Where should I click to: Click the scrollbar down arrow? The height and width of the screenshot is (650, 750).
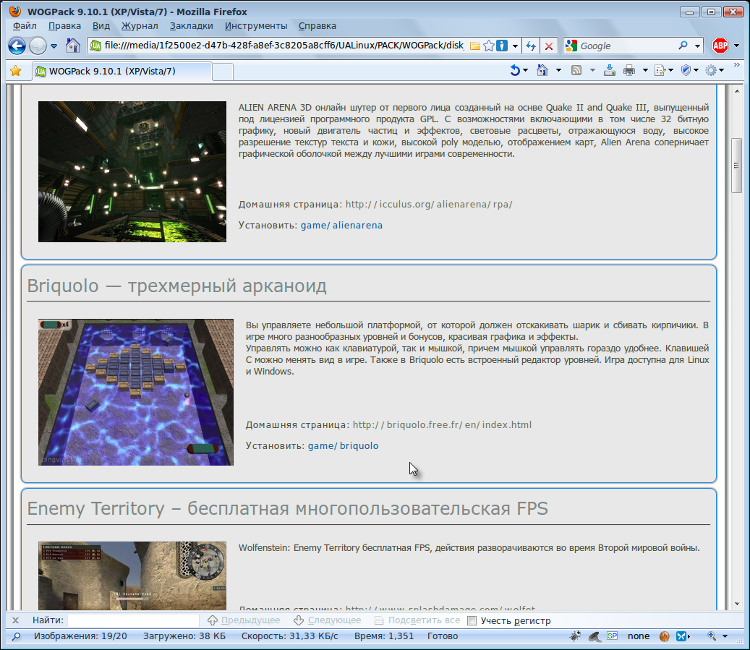737,604
